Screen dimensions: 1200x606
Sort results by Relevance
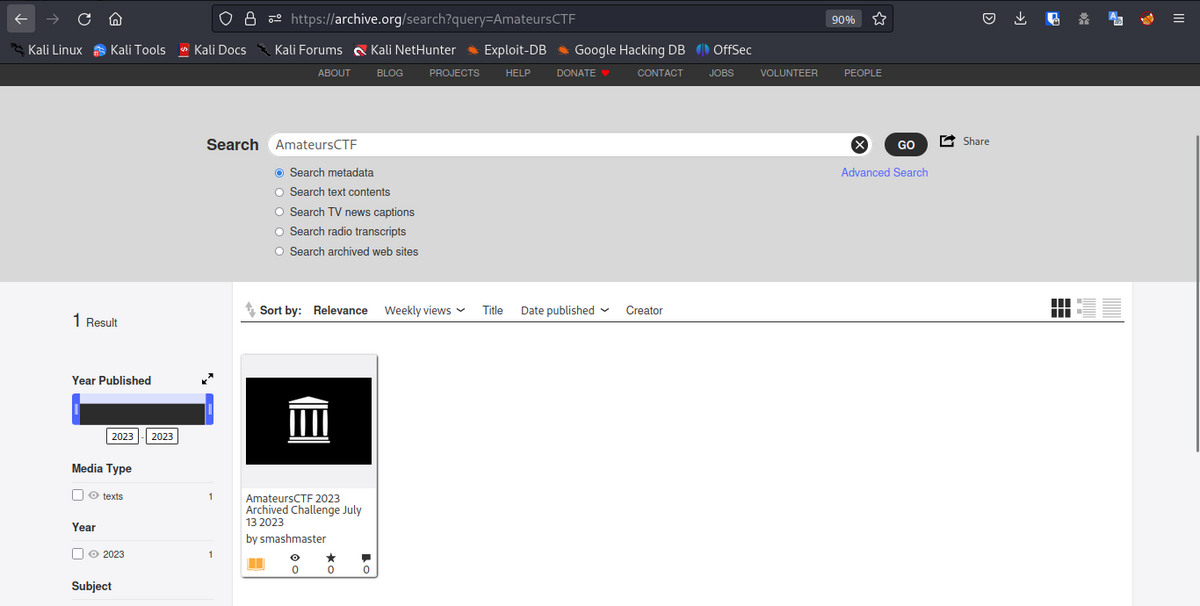point(340,311)
